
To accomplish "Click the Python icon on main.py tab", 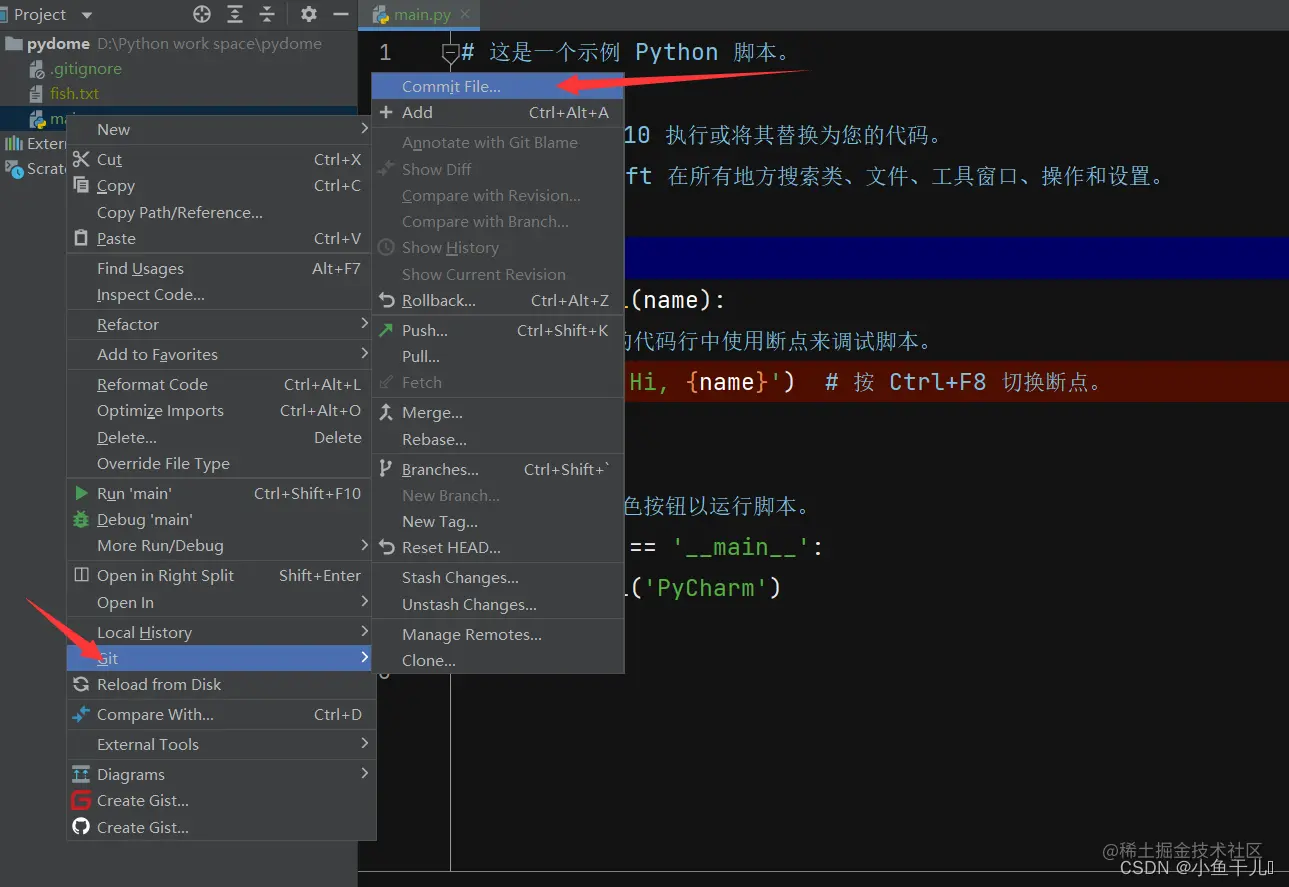I will pos(380,15).
